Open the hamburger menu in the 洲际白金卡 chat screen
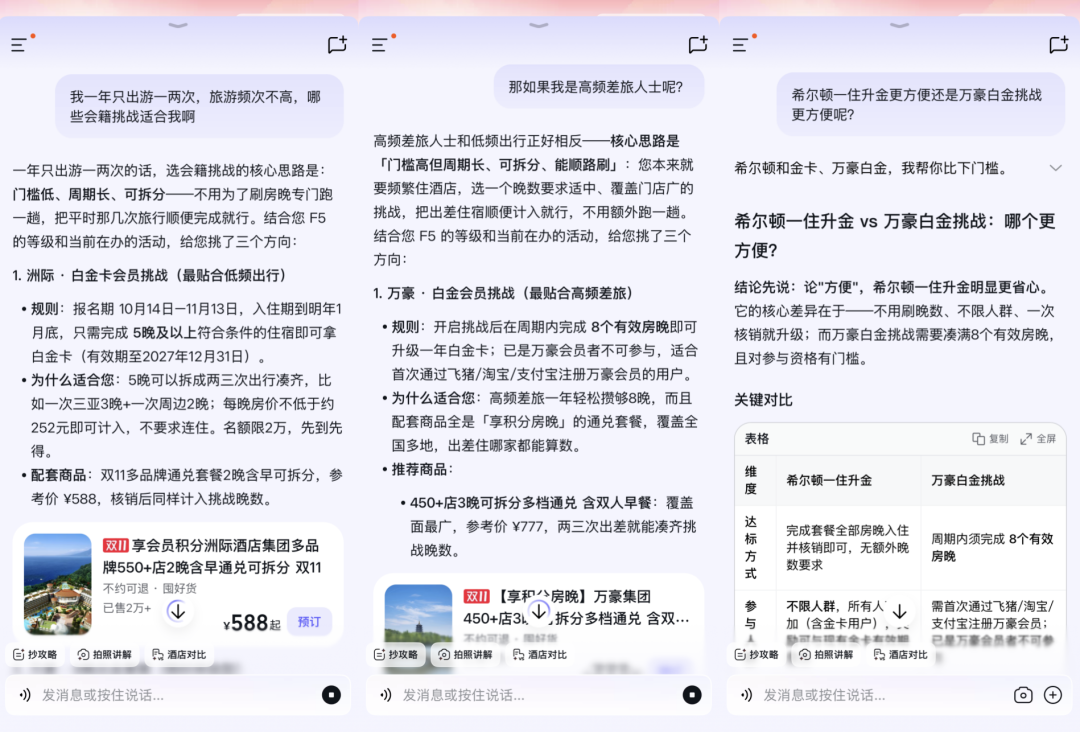This screenshot has height=732, width=1080. (19, 45)
